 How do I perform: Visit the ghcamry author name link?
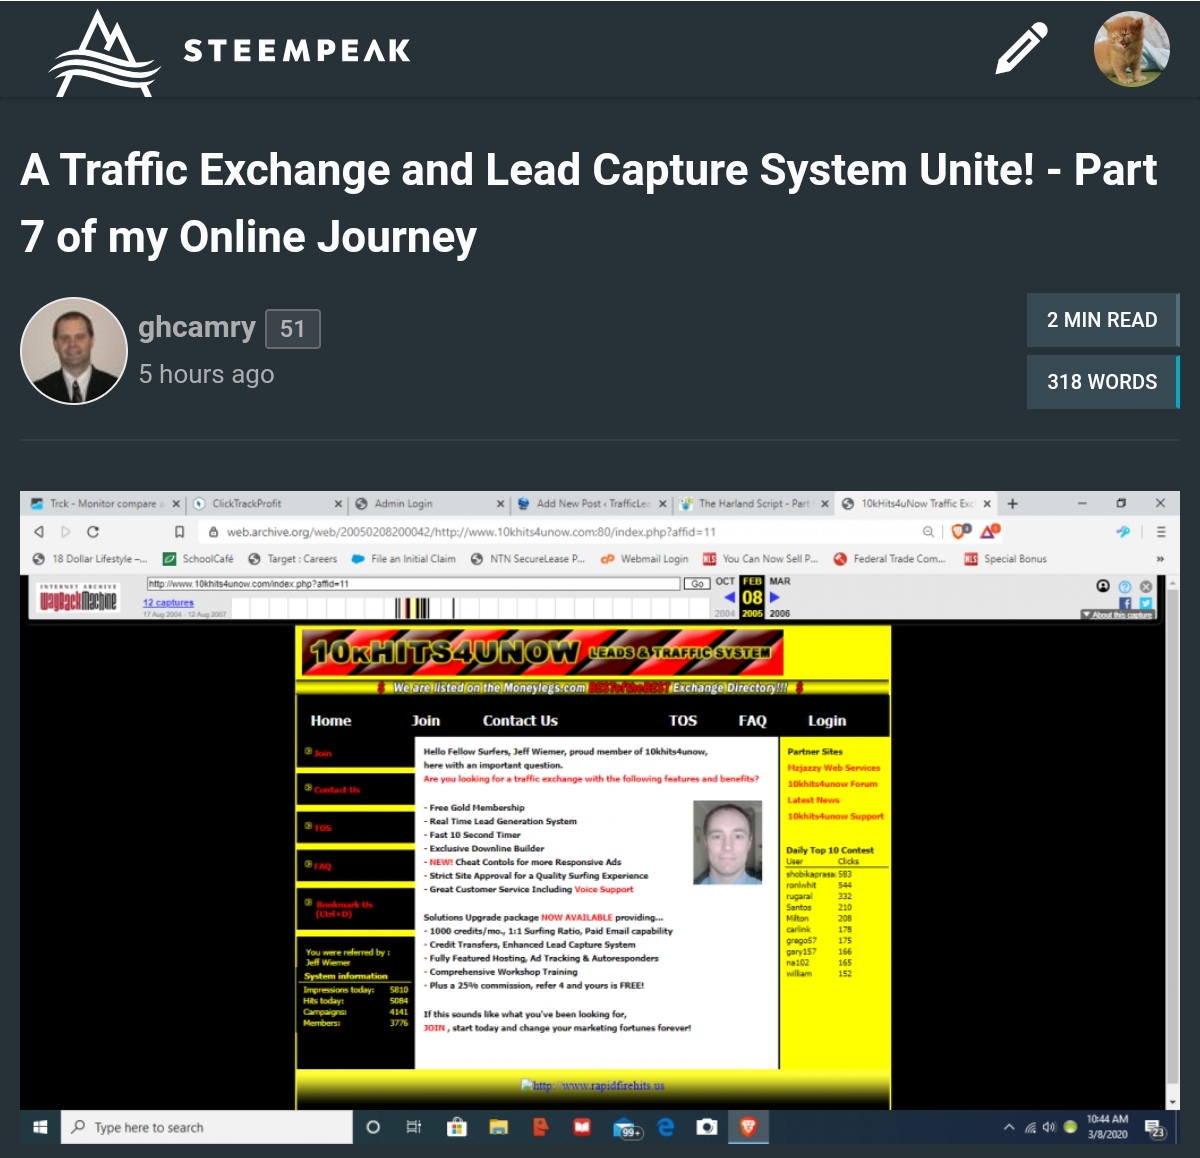[x=197, y=327]
